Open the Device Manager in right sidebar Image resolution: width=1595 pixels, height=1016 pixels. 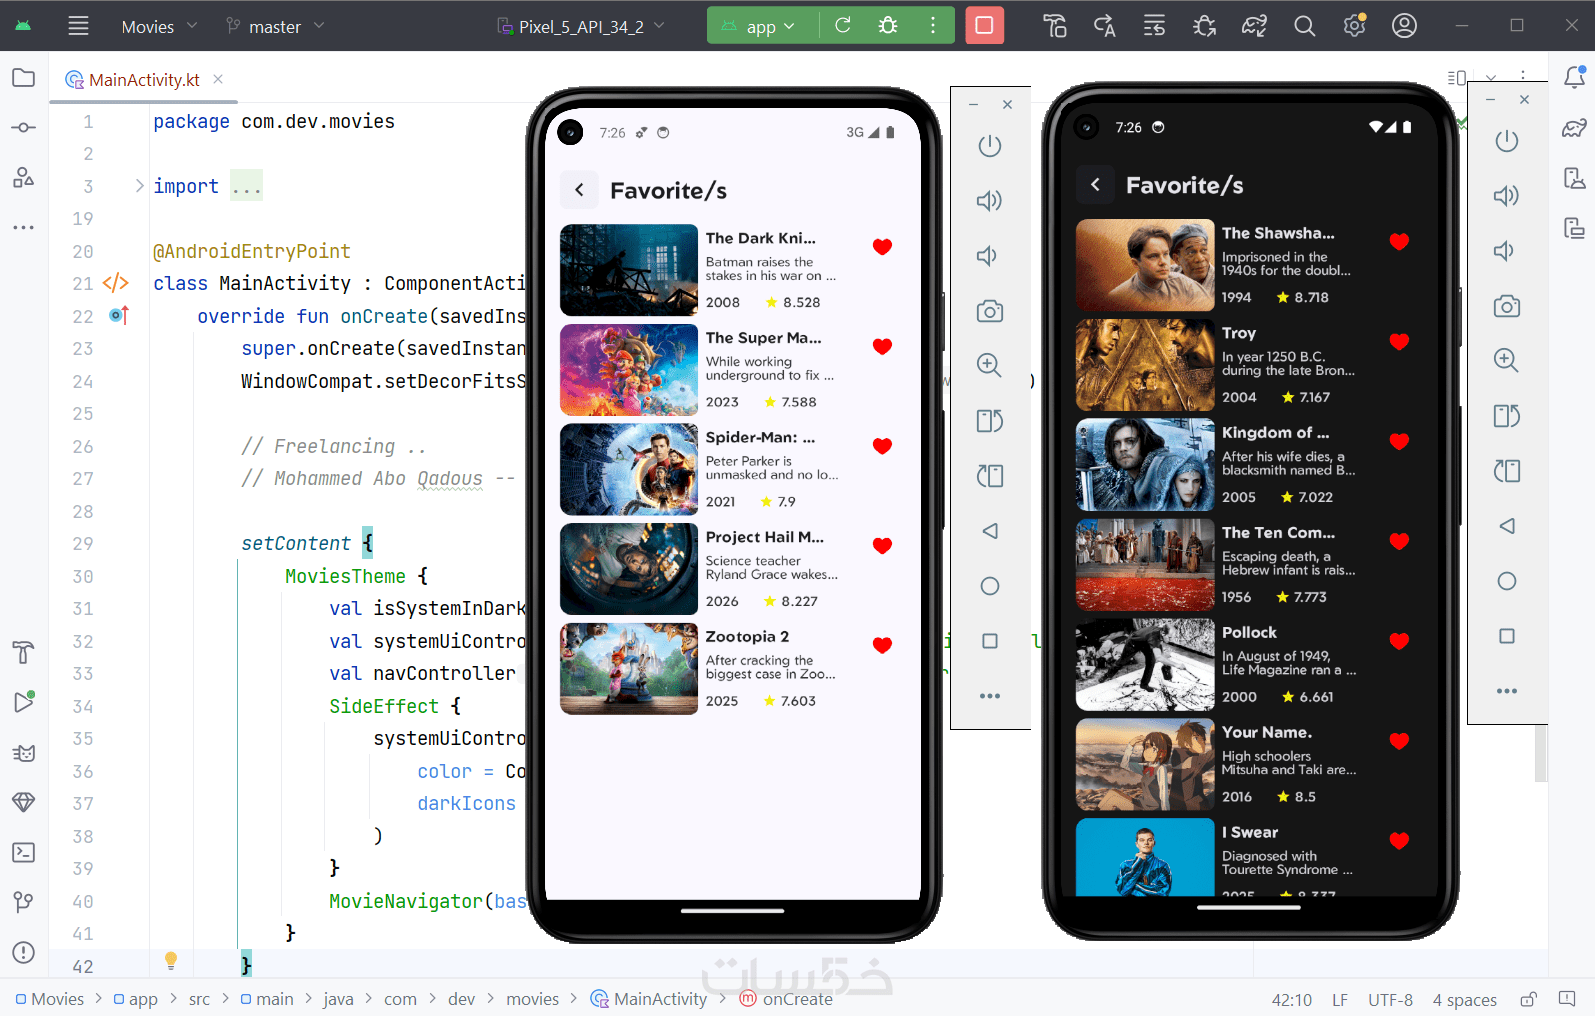(1574, 178)
